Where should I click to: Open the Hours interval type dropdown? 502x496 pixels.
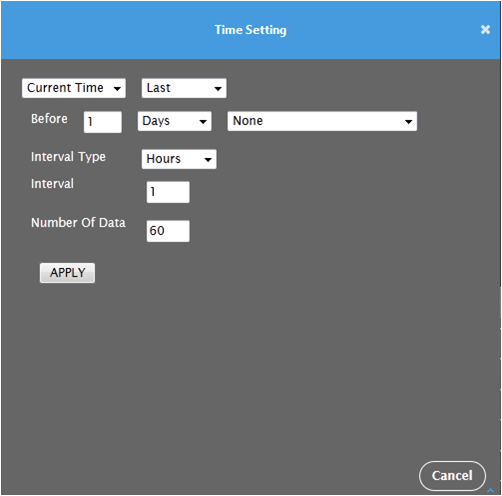pos(179,159)
